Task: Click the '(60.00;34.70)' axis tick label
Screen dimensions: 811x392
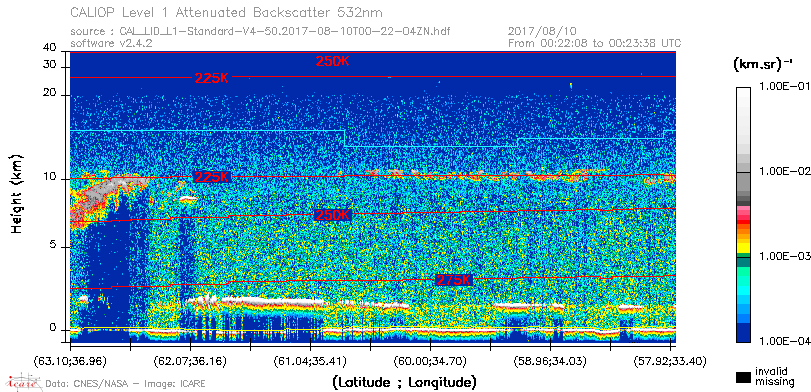Action: pos(430,360)
